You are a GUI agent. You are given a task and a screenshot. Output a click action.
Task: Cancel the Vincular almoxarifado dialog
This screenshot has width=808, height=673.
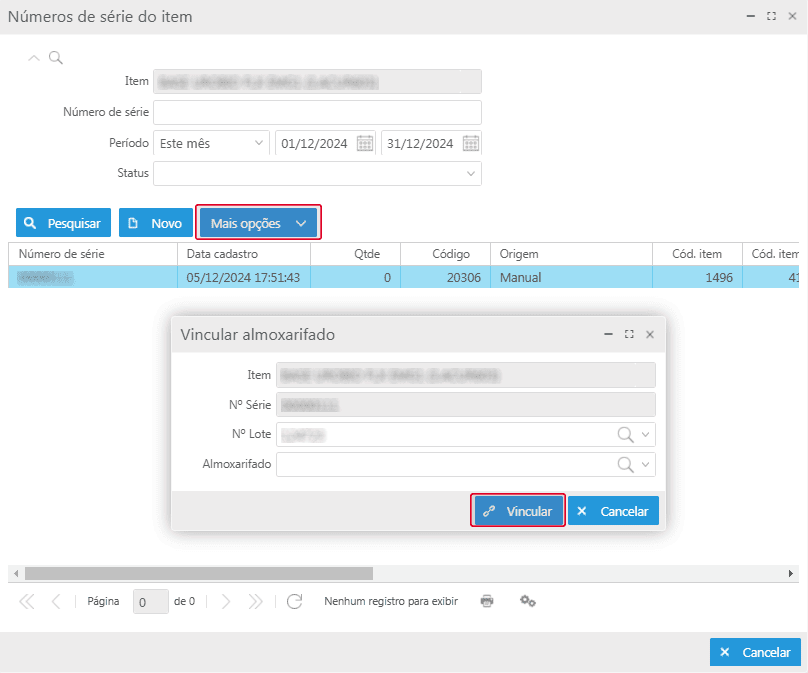click(x=613, y=511)
